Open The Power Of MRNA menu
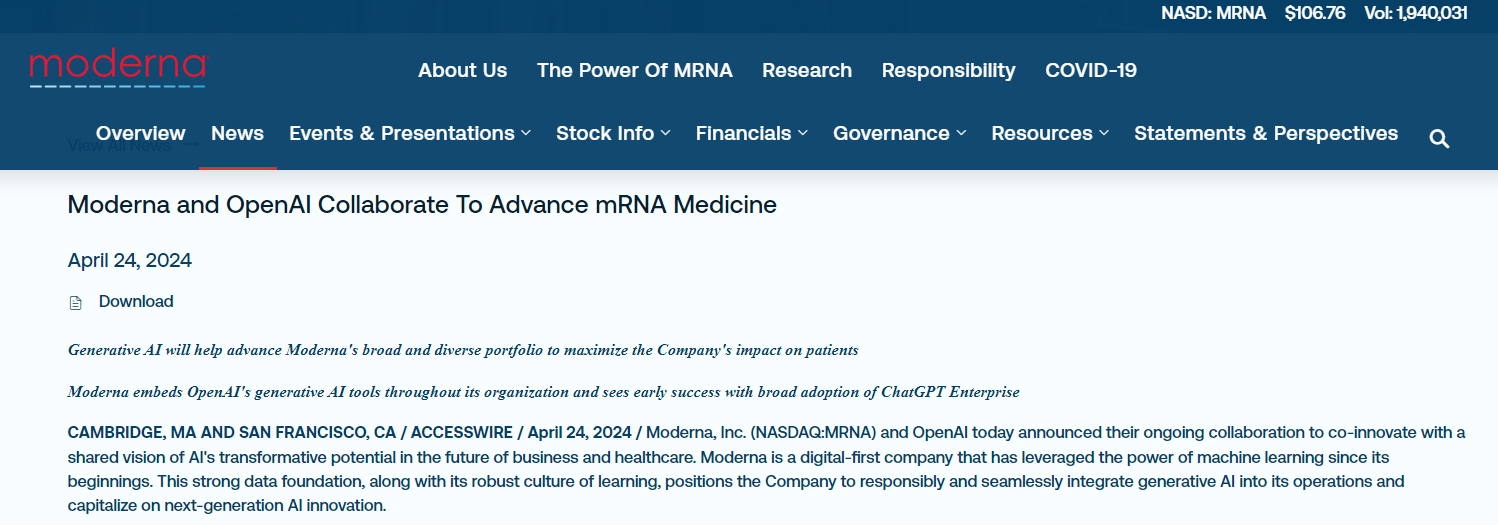This screenshot has height=525, width=1498. tap(634, 70)
